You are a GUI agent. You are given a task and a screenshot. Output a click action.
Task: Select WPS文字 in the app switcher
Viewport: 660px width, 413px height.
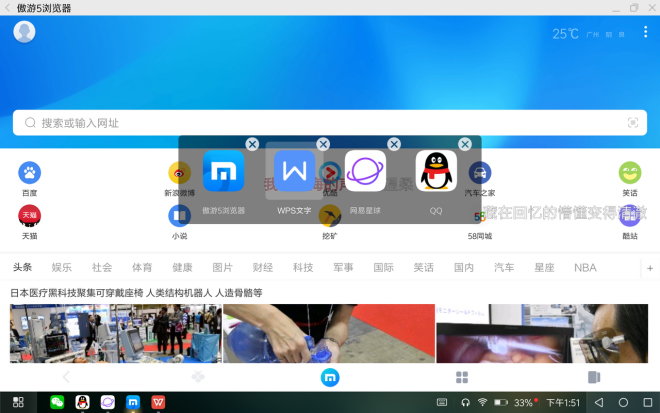[294, 172]
